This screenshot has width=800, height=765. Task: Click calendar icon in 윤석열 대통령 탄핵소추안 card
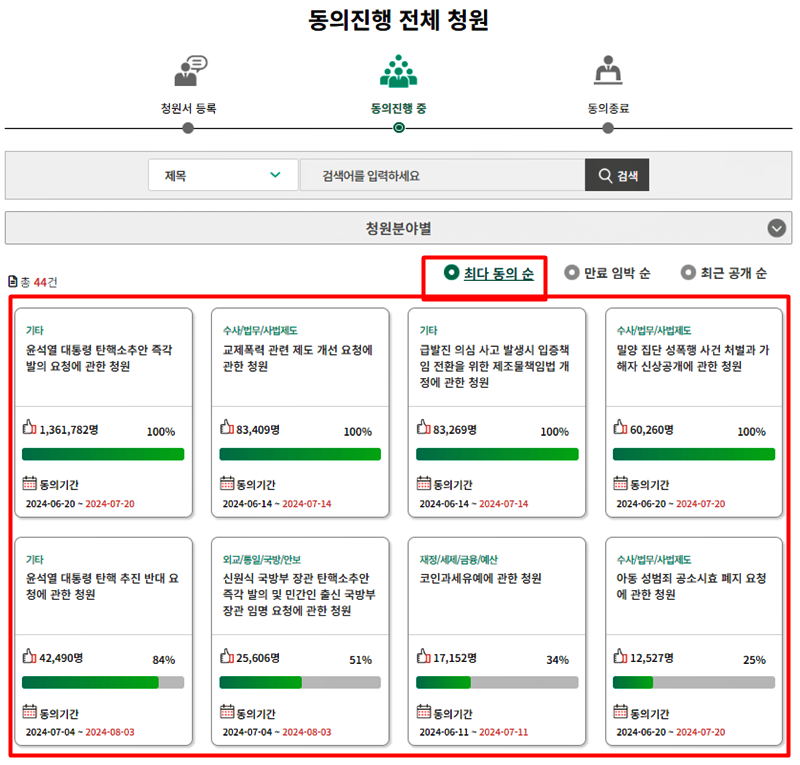point(30,483)
